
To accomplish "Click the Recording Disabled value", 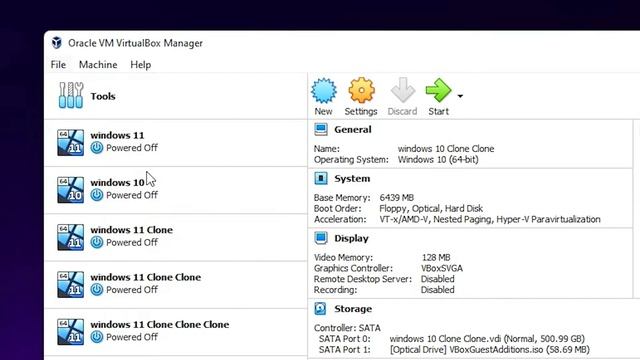I will click(438, 290).
